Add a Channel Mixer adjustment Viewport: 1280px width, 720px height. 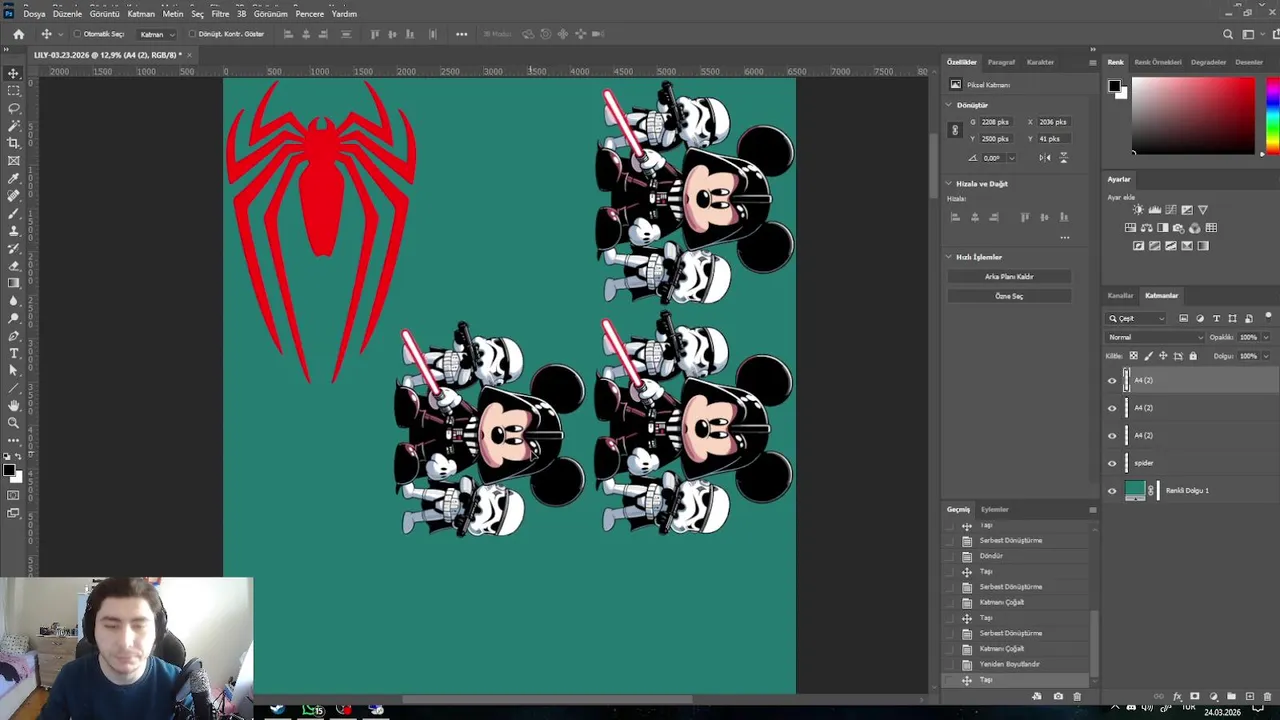tap(1195, 228)
